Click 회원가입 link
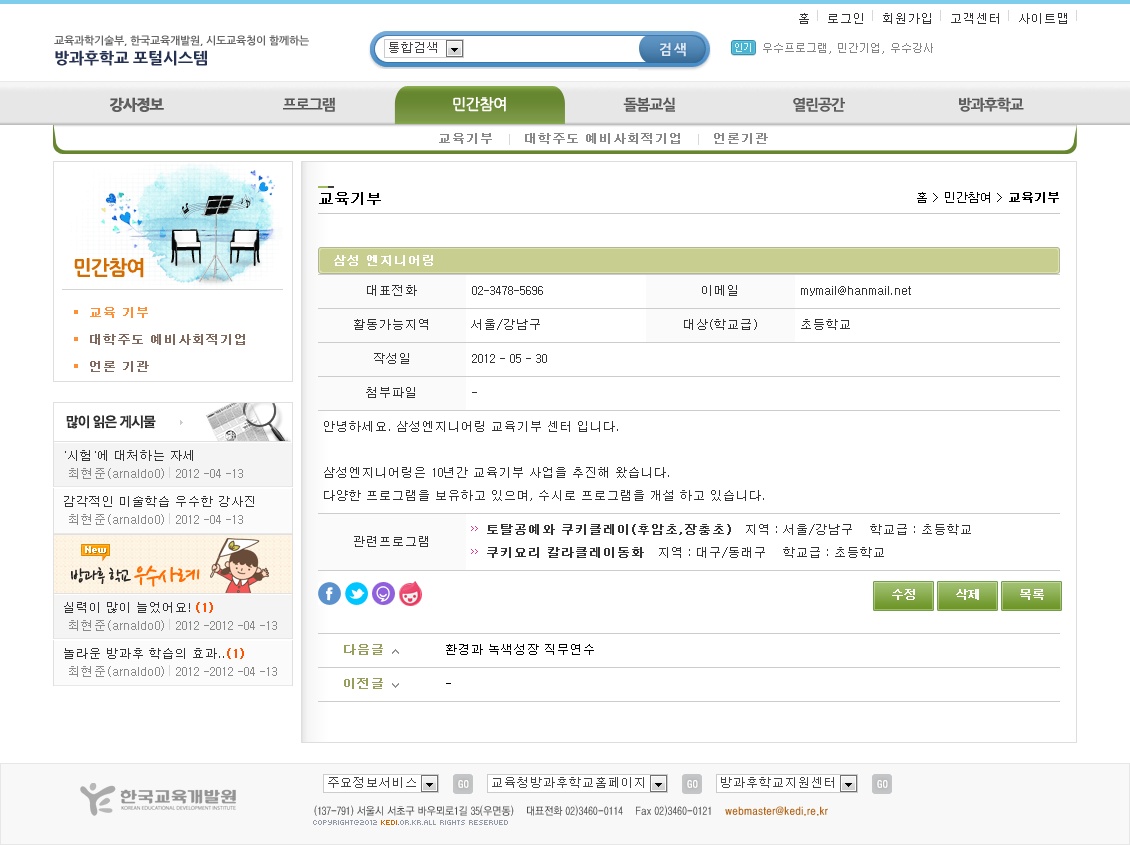Screen dimensions: 1130x845 (x=907, y=18)
